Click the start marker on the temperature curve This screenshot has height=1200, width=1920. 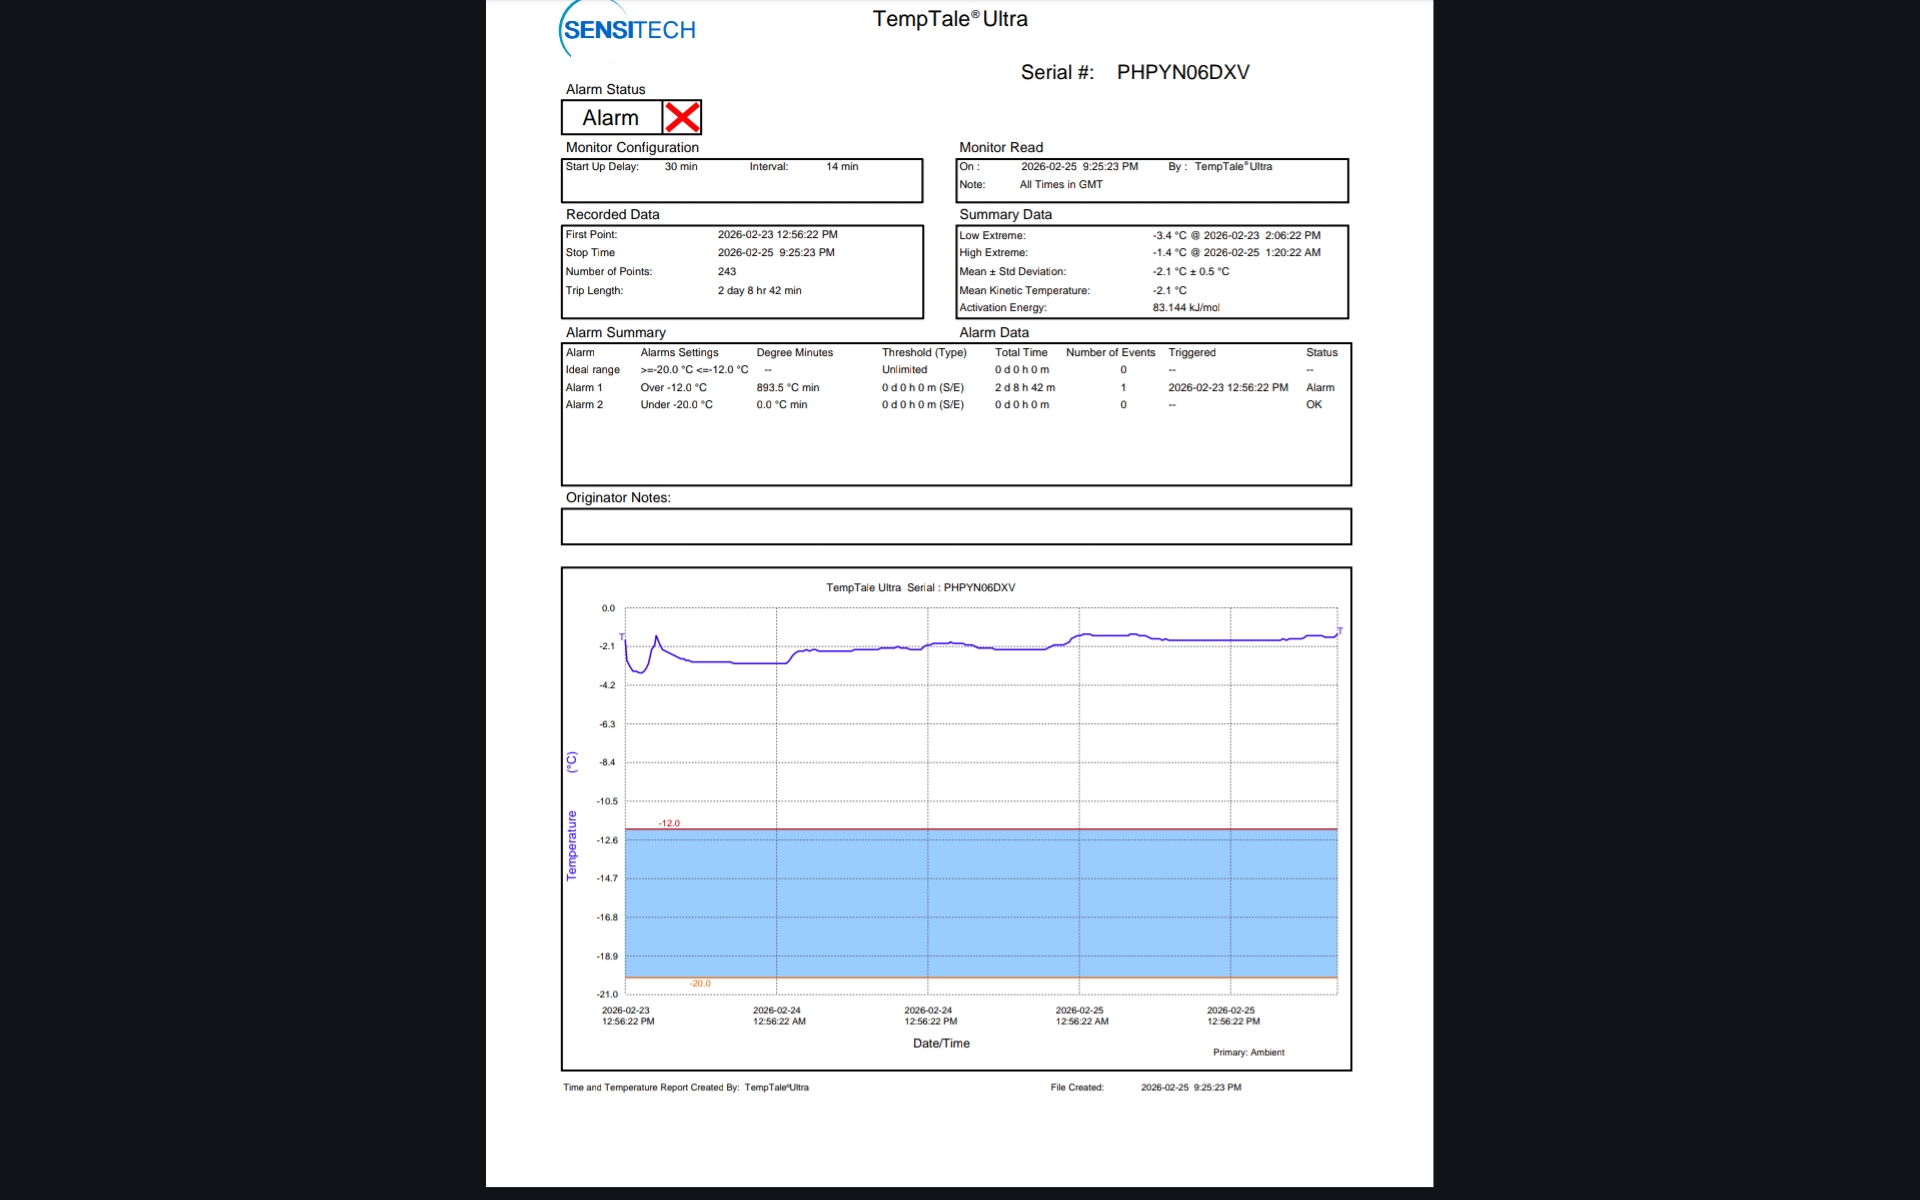click(622, 637)
